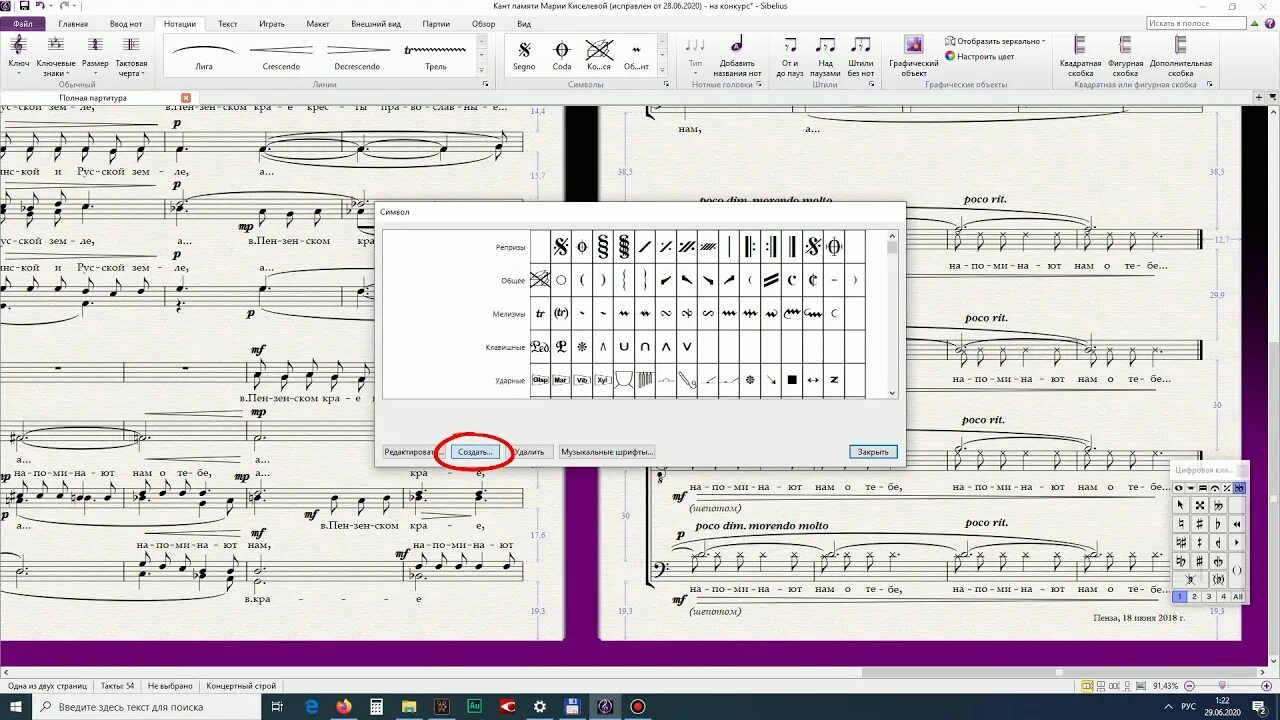The width and height of the screenshot is (1280, 720).
Task: Click Музыкальные шрифты... button
Action: [x=608, y=452]
